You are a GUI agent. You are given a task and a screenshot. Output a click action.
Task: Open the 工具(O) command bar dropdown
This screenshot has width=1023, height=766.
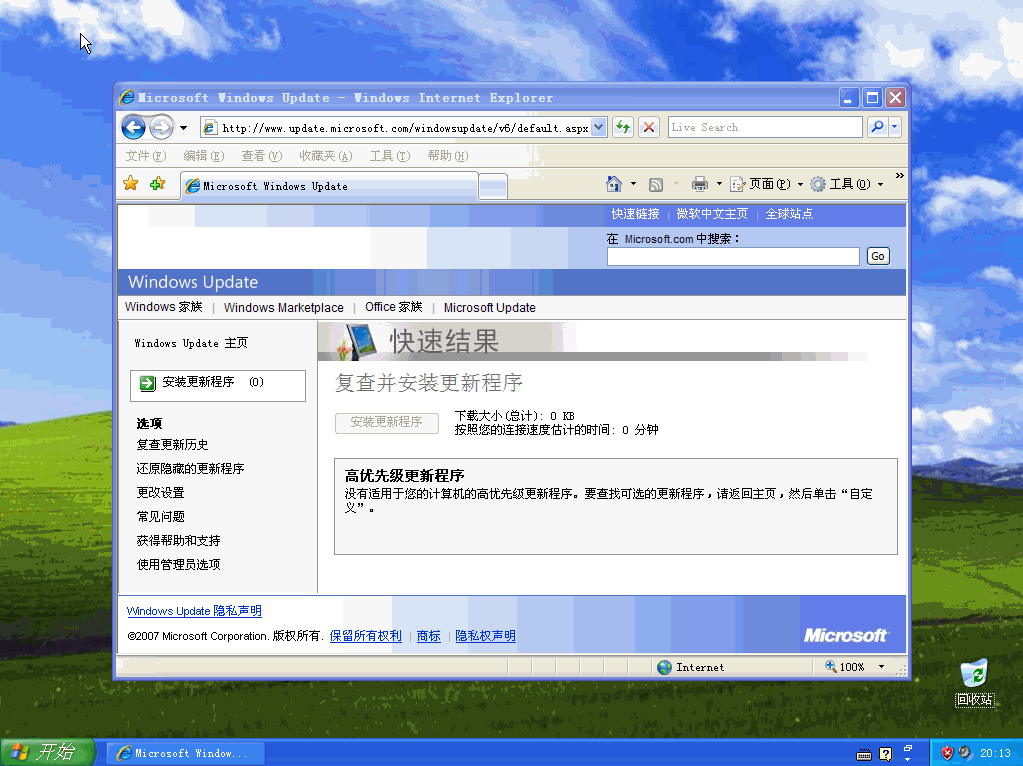847,184
